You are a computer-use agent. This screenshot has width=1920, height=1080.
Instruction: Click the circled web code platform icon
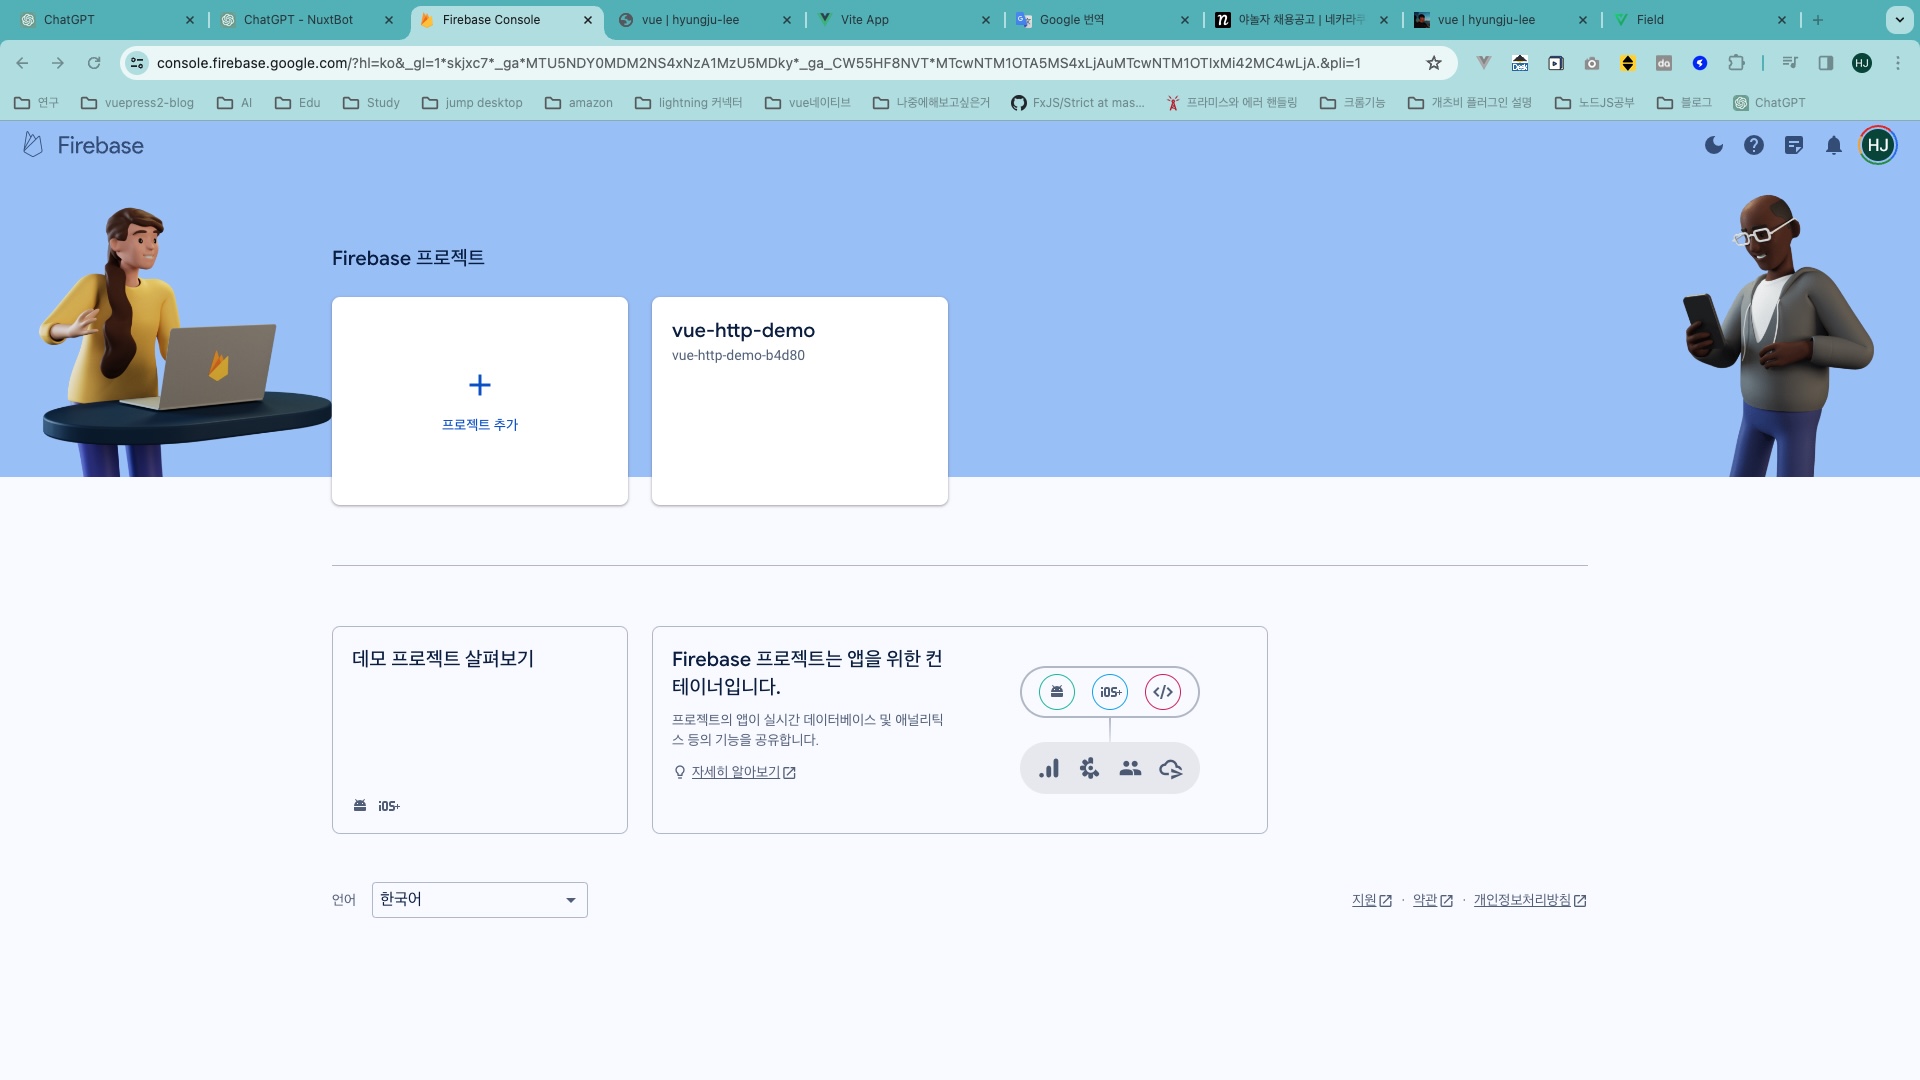pyautogui.click(x=1163, y=692)
